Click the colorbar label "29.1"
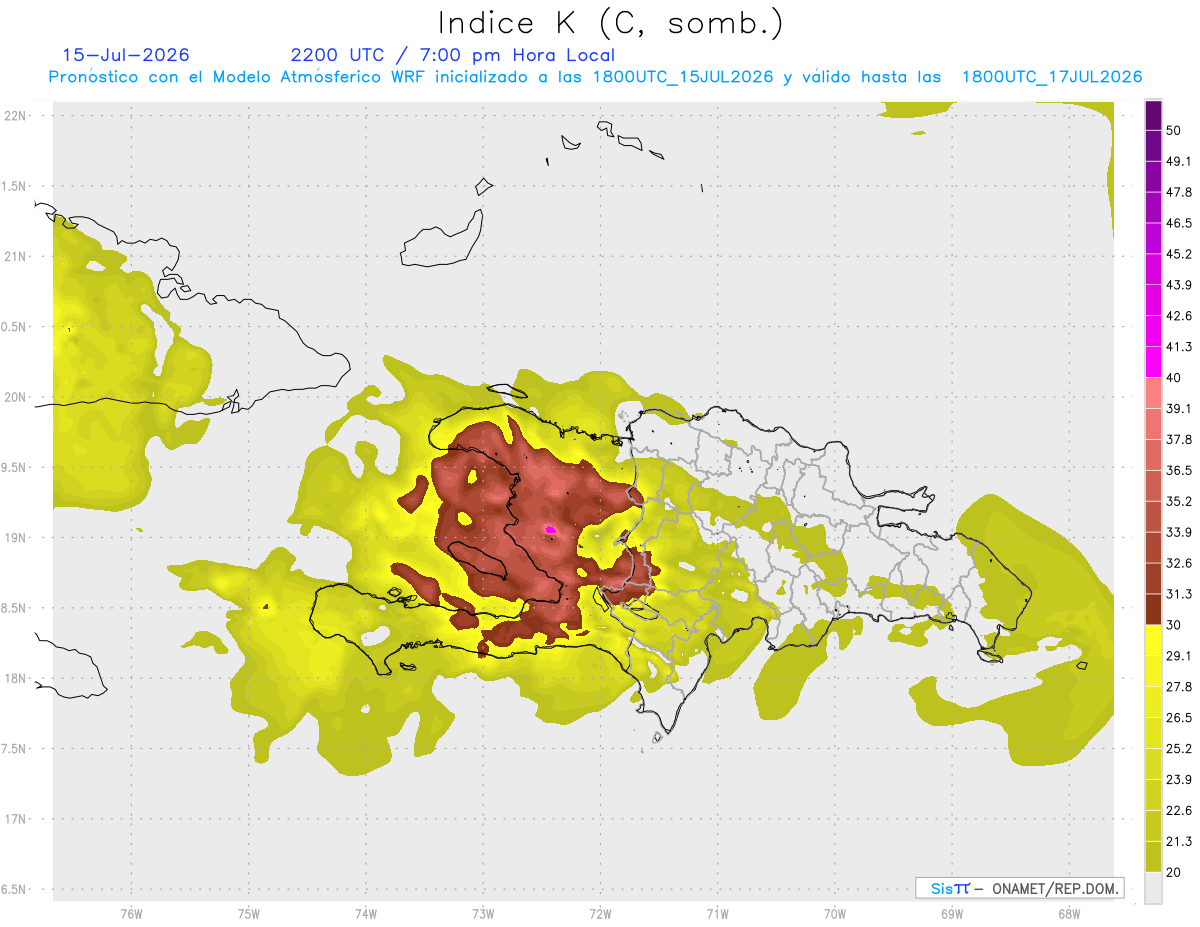1200x927 pixels. [x=1179, y=656]
